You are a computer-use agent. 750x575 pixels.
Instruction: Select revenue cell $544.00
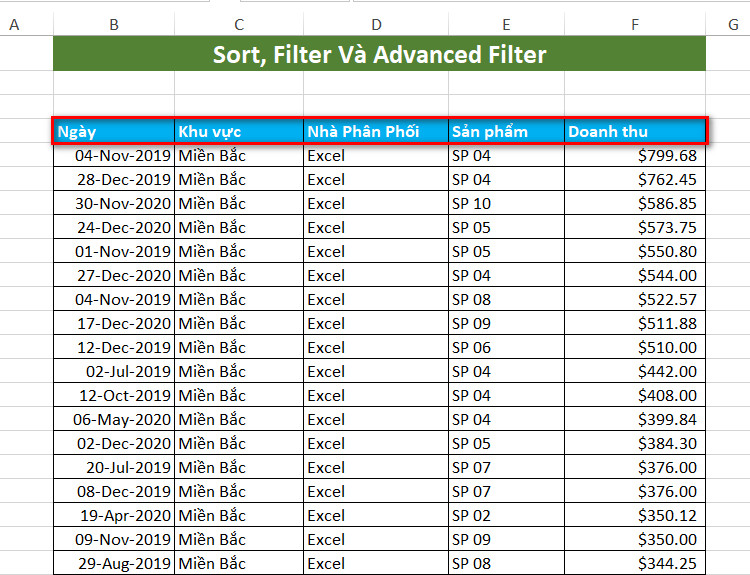635,275
